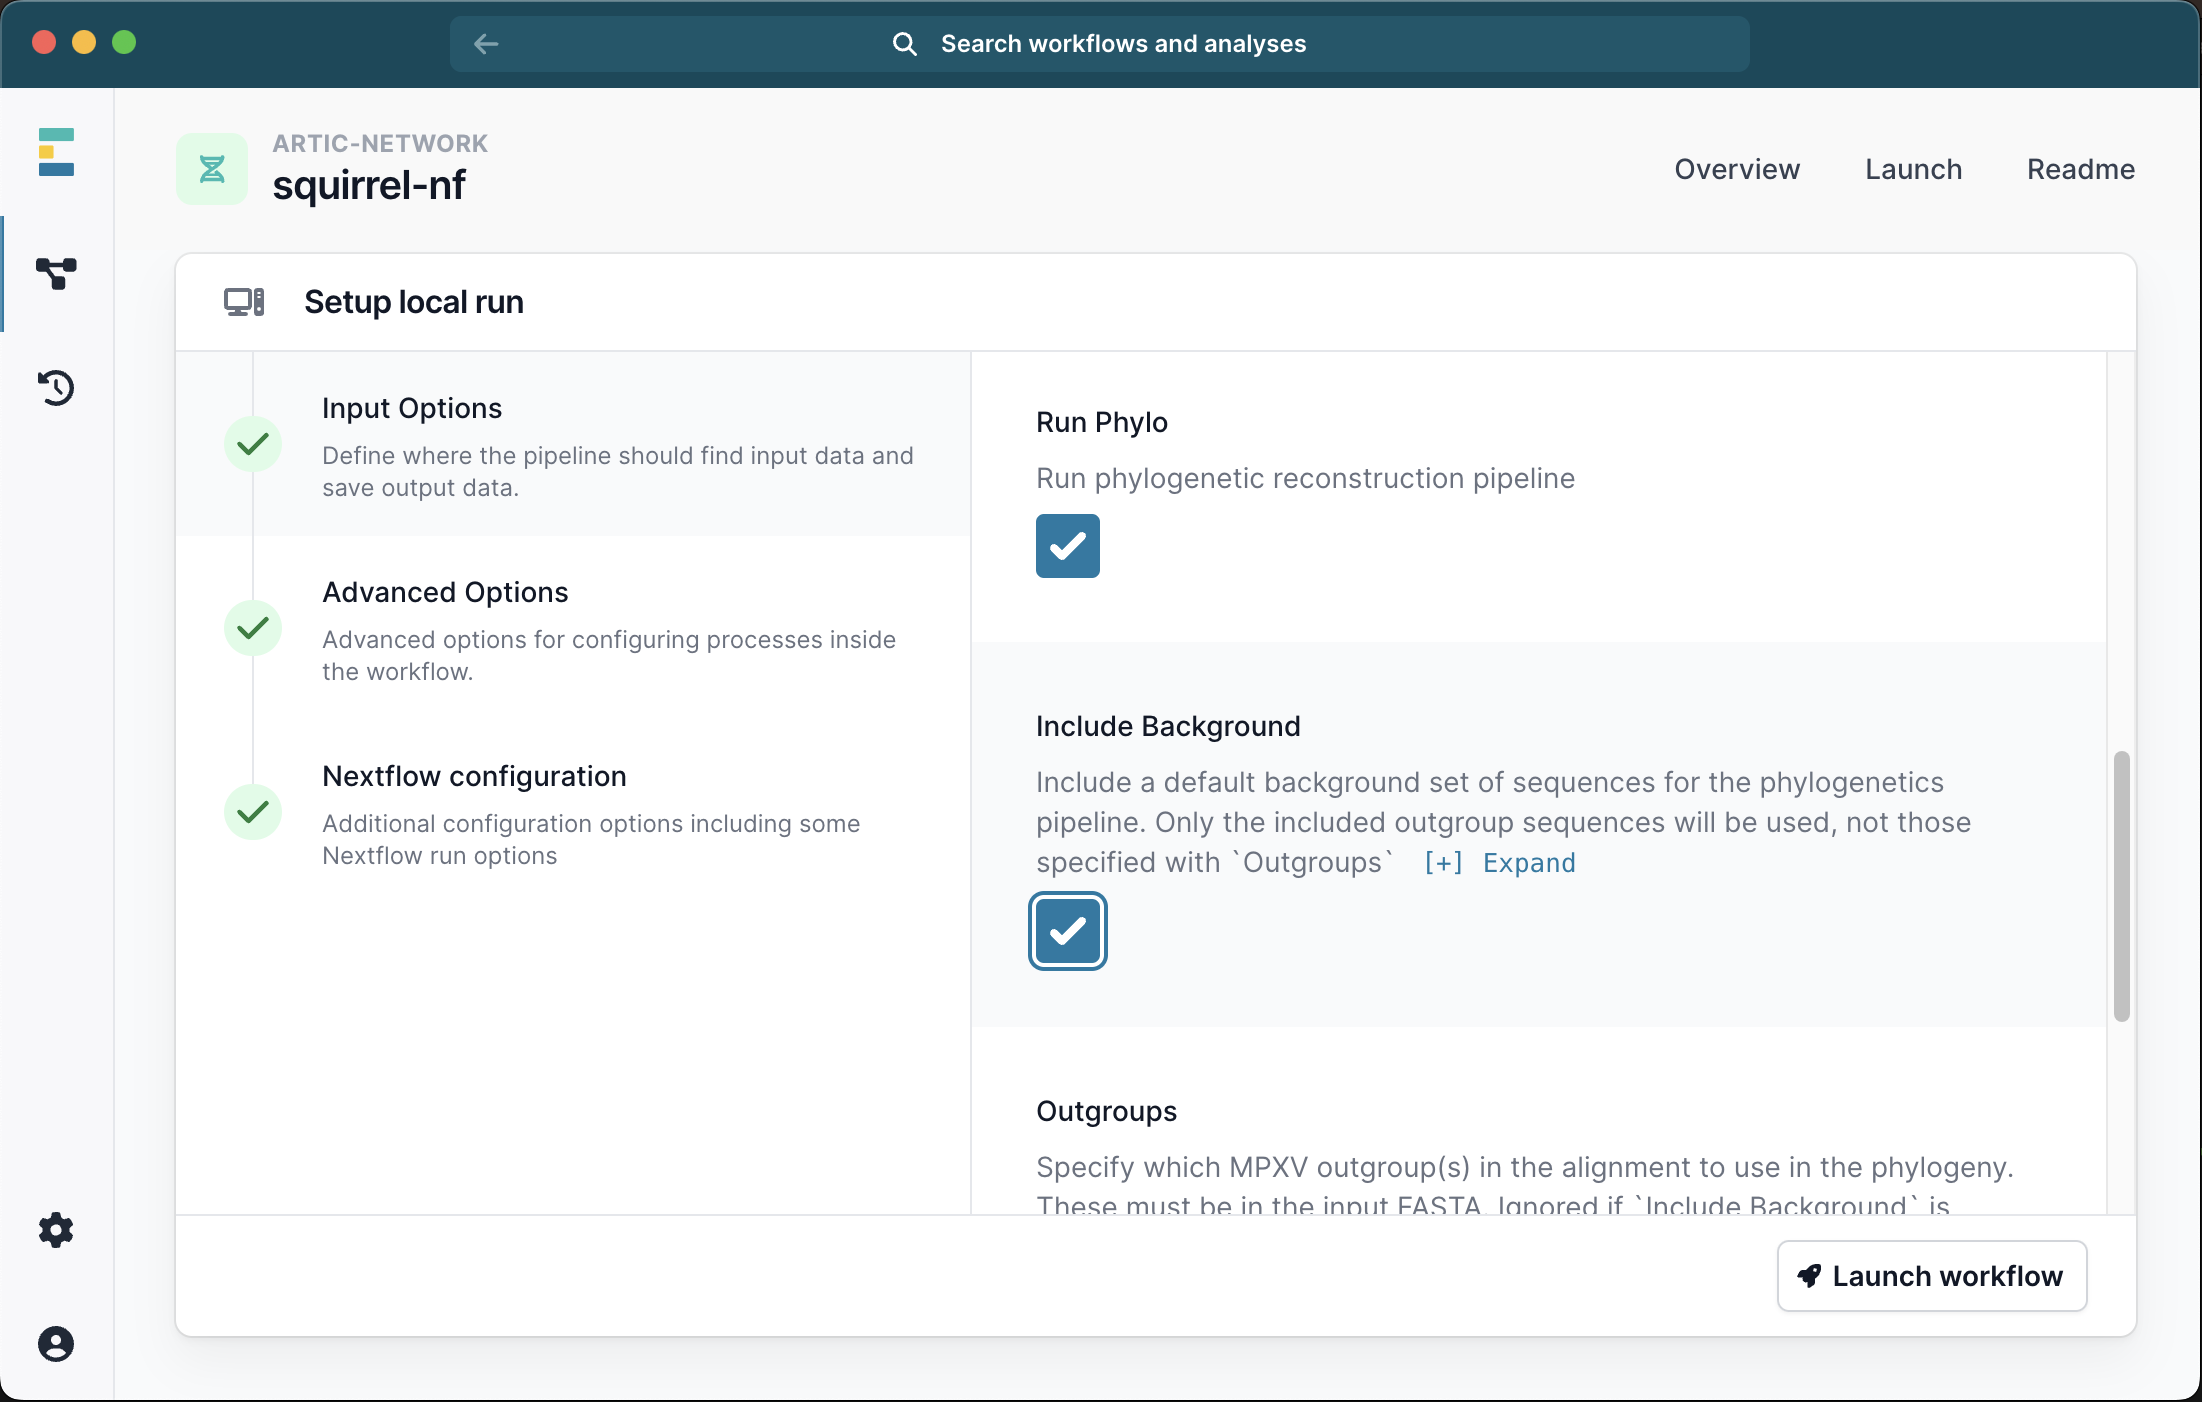The width and height of the screenshot is (2202, 1402).
Task: Toggle the Include Background checkbox
Action: (x=1067, y=931)
